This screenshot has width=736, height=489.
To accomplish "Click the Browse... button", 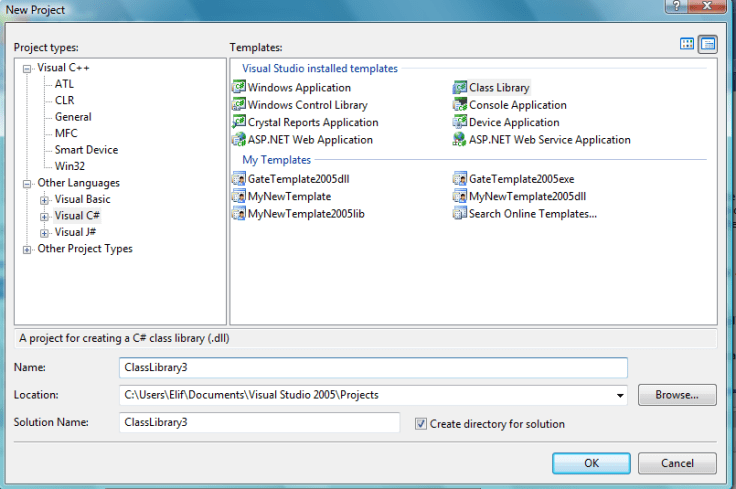I will point(677,395).
